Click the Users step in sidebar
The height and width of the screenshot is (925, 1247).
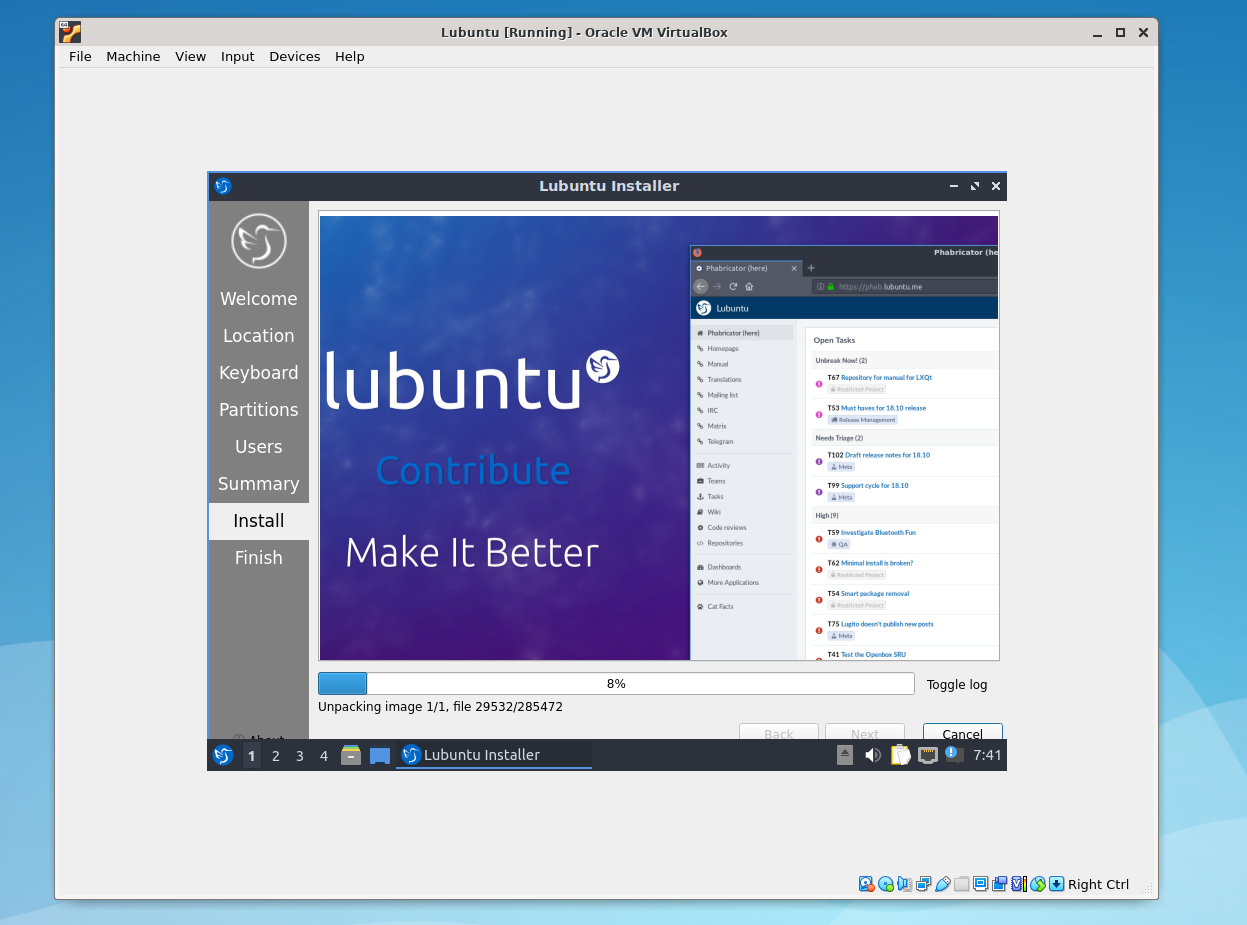(259, 447)
